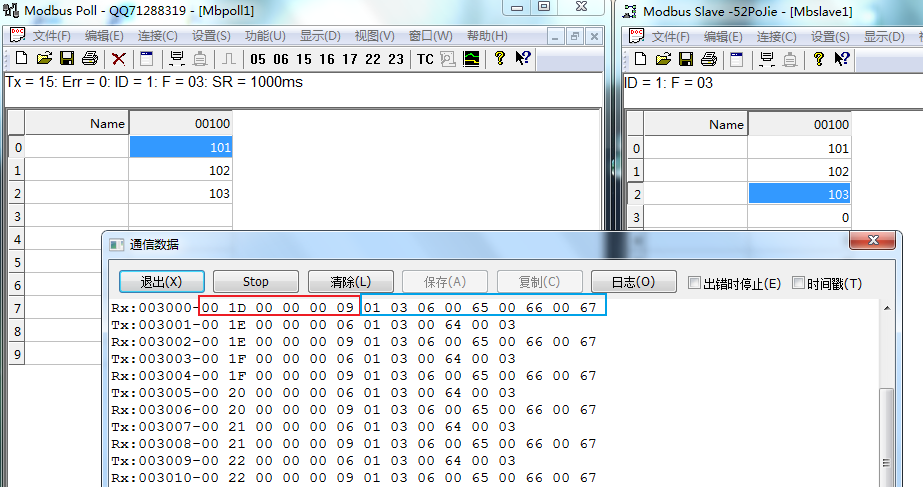923x487 pixels.
Task: Click Stop button in communication dialog
Action: coord(255,281)
